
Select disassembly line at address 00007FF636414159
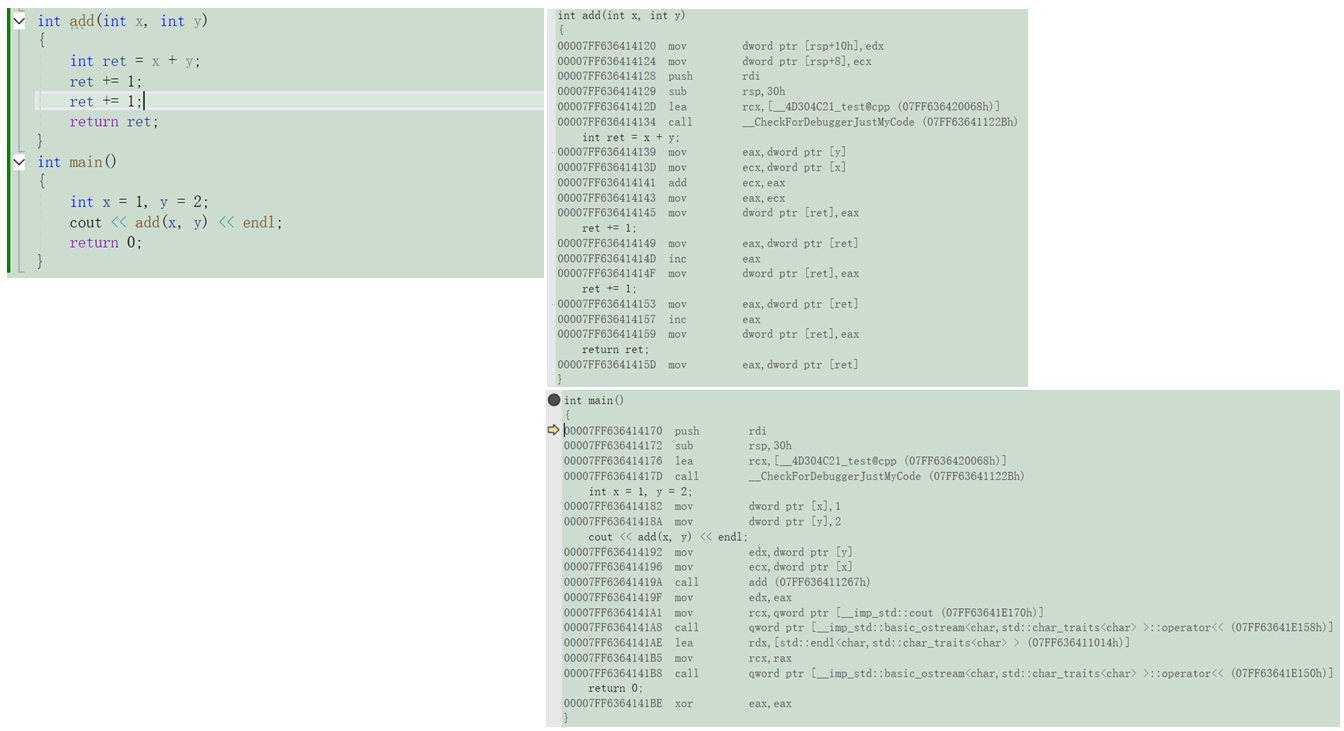pos(708,334)
